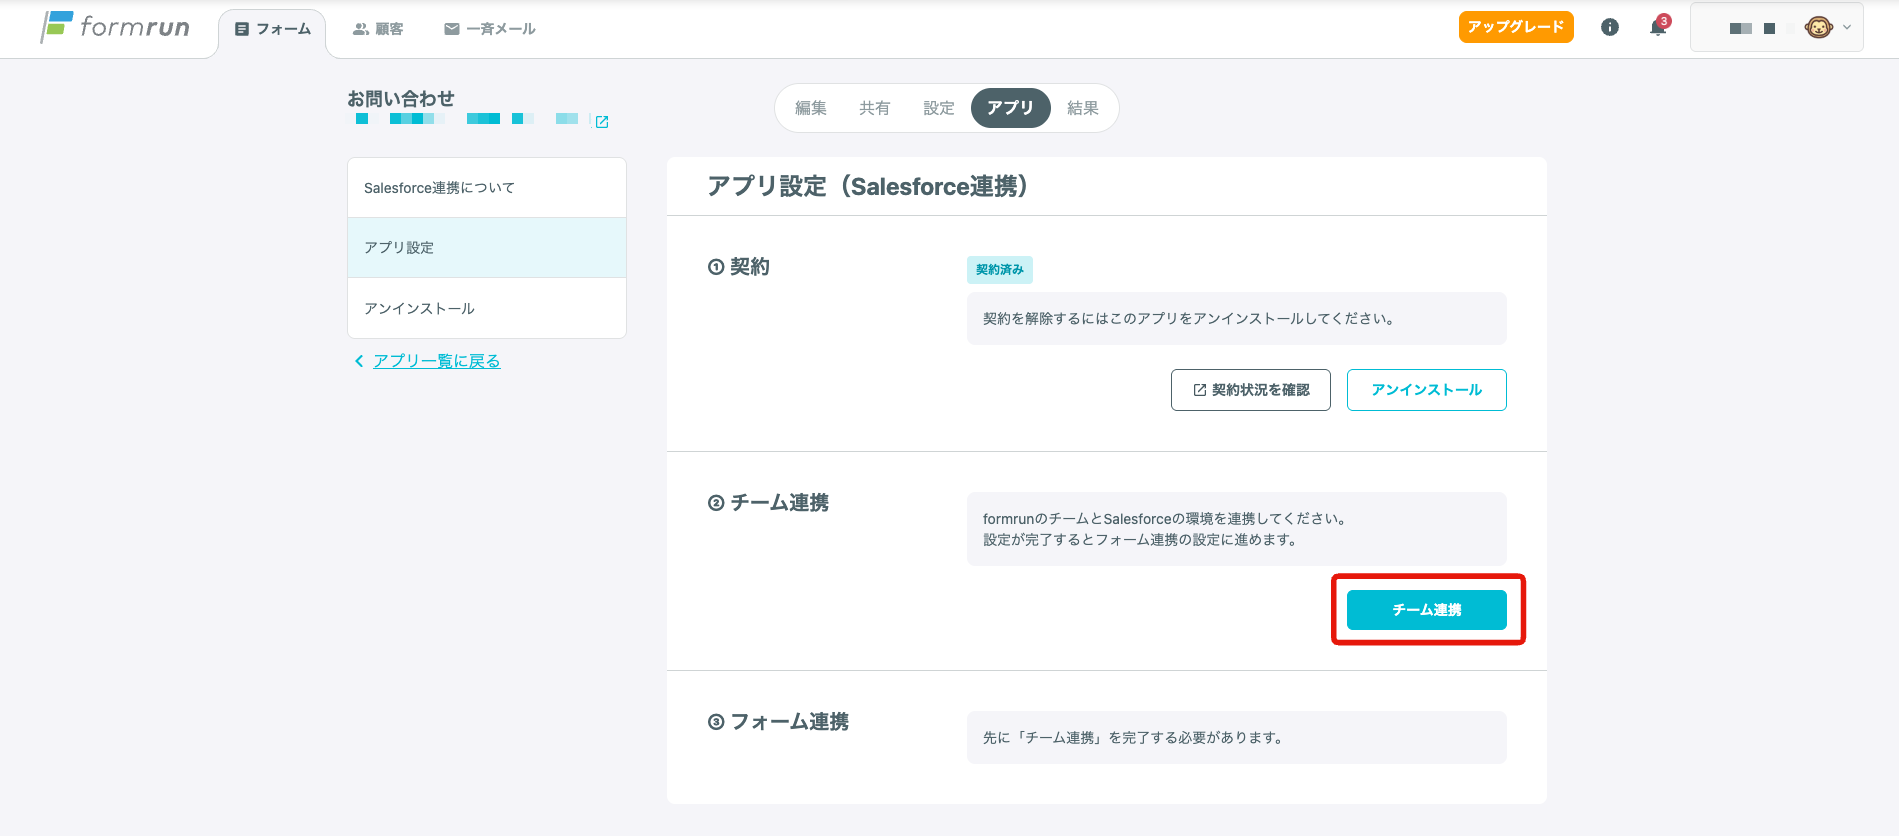Select the 共有 tab
The image size is (1899, 836).
[875, 108]
